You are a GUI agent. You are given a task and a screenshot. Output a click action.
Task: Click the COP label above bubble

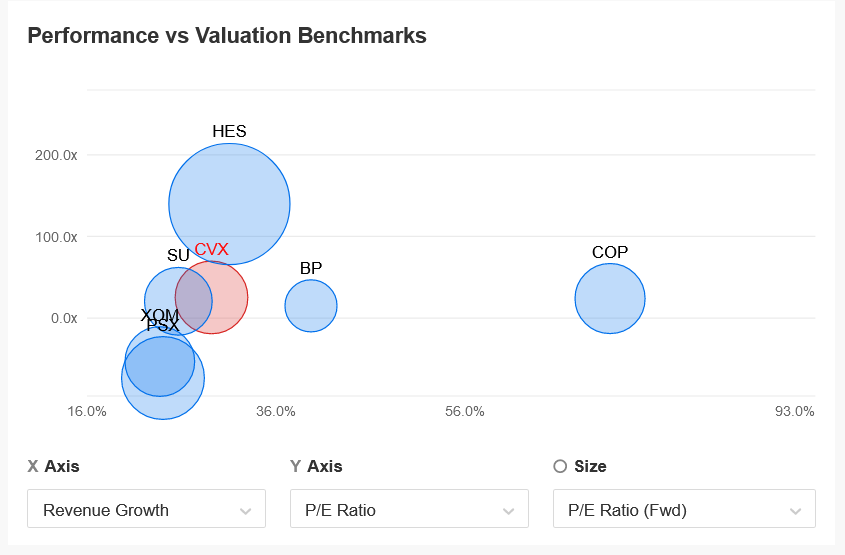click(x=610, y=252)
